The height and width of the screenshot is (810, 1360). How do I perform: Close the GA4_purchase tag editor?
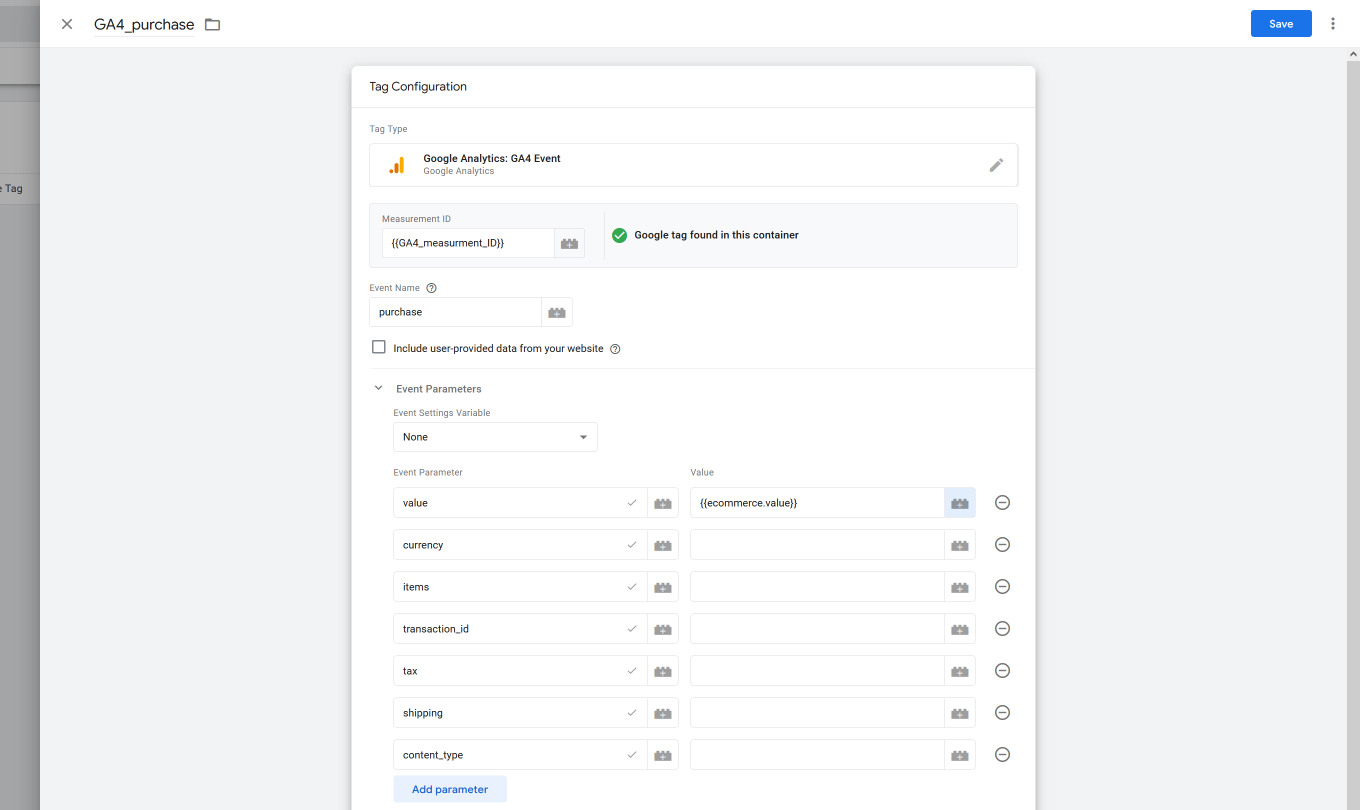[67, 24]
